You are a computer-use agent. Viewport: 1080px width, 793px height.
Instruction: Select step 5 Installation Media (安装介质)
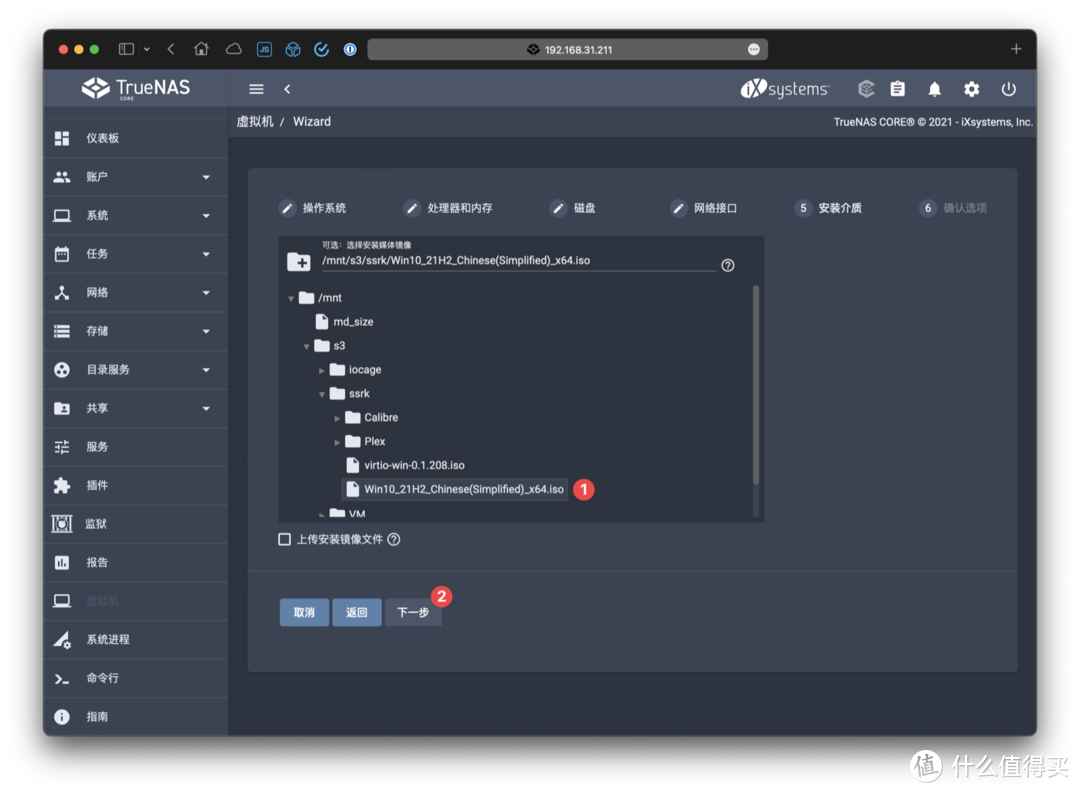coord(828,208)
